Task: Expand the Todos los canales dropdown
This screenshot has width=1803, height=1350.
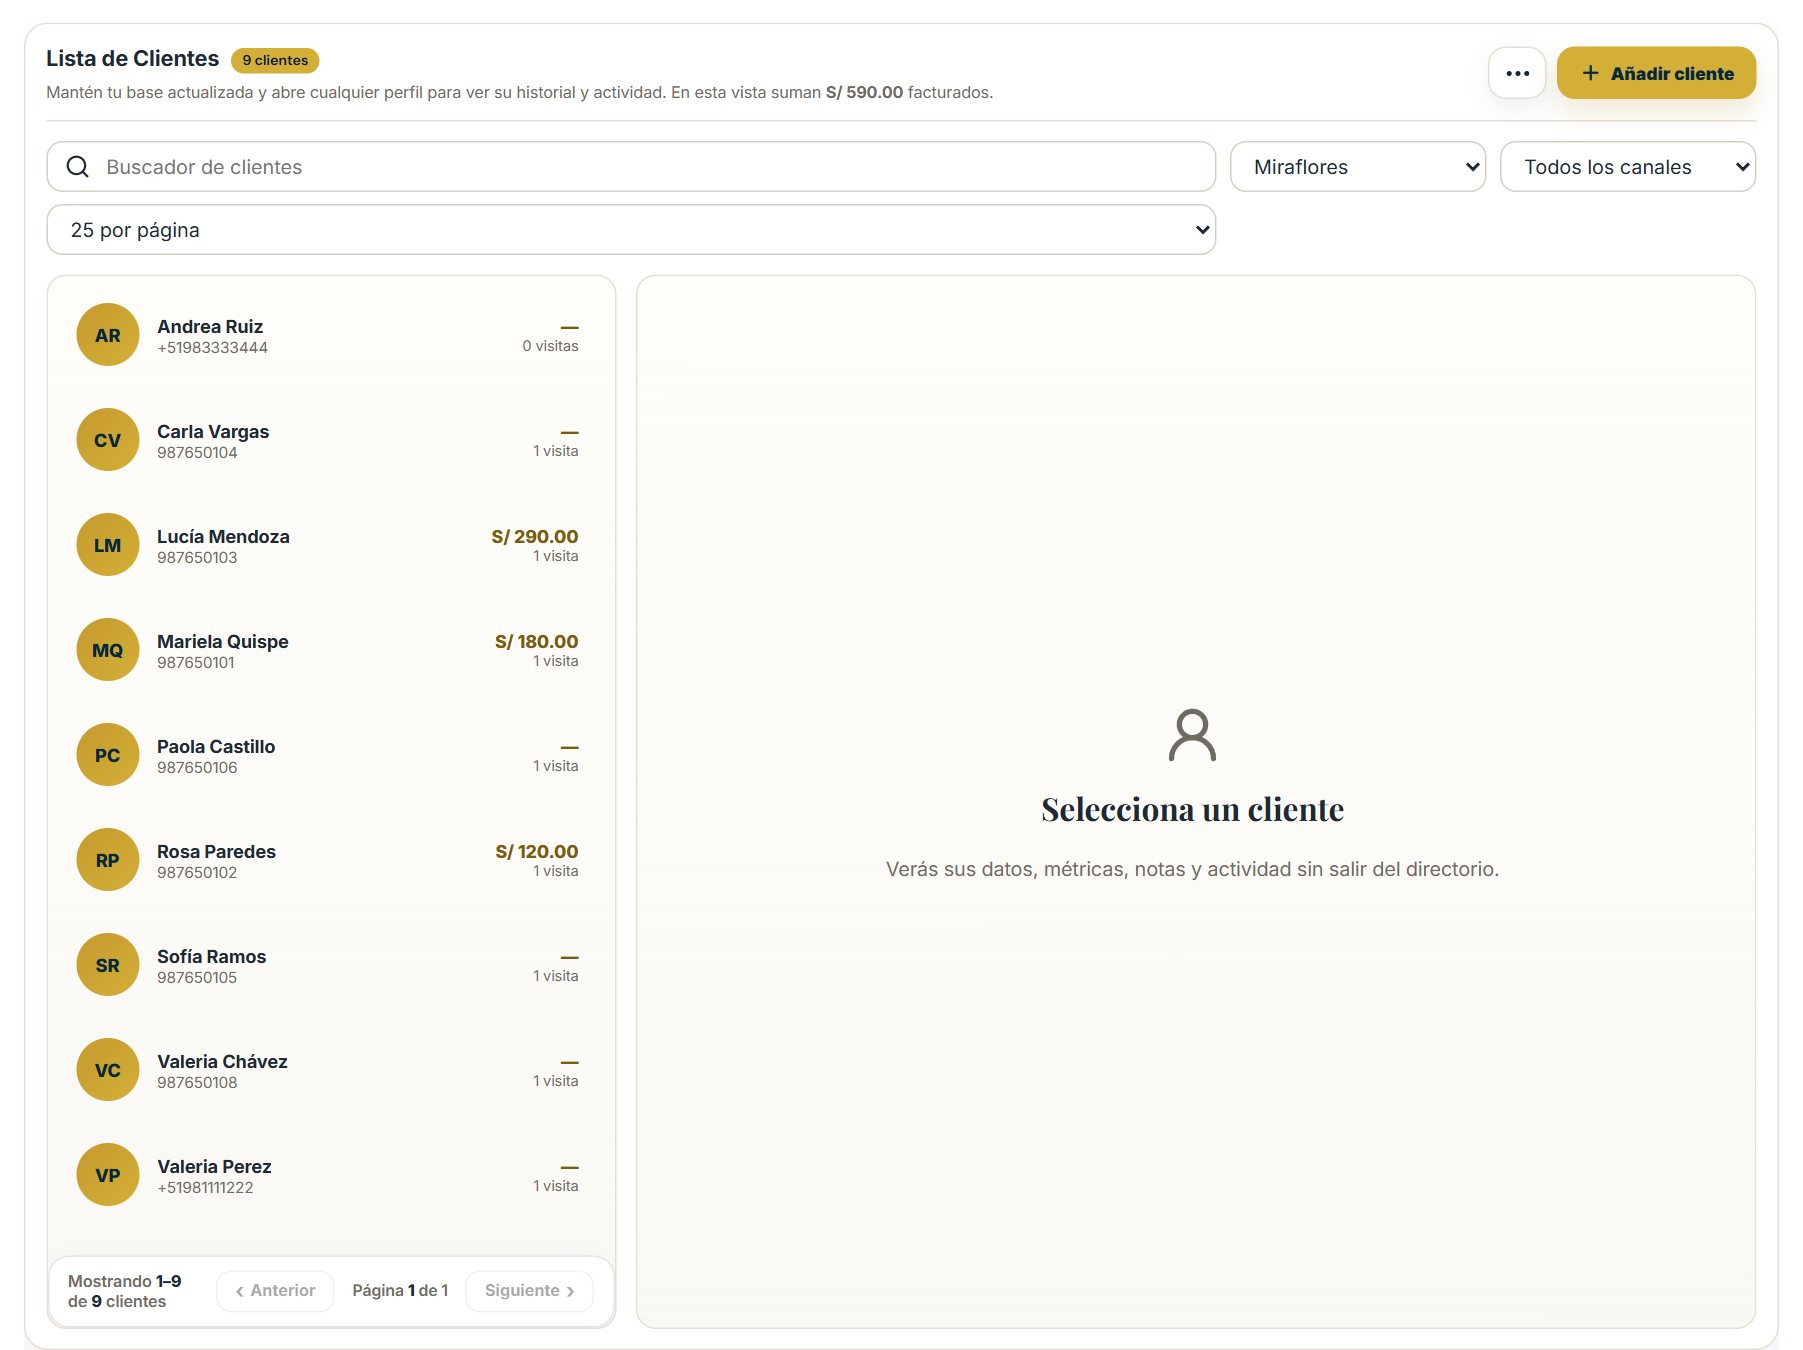Action: pos(1627,167)
